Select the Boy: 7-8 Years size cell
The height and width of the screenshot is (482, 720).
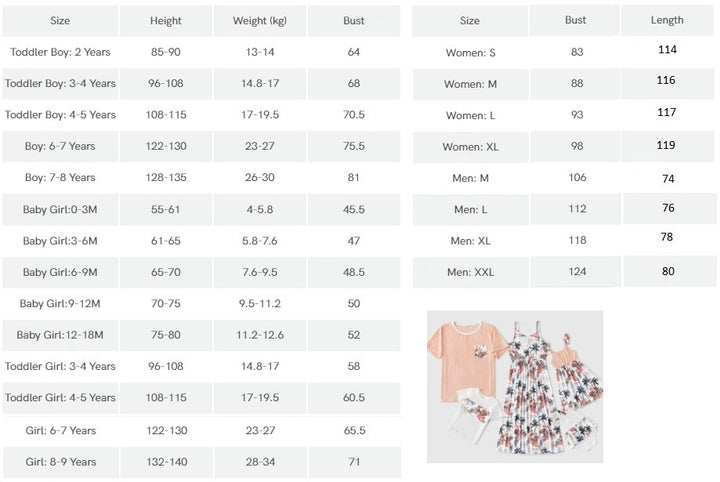click(x=60, y=178)
